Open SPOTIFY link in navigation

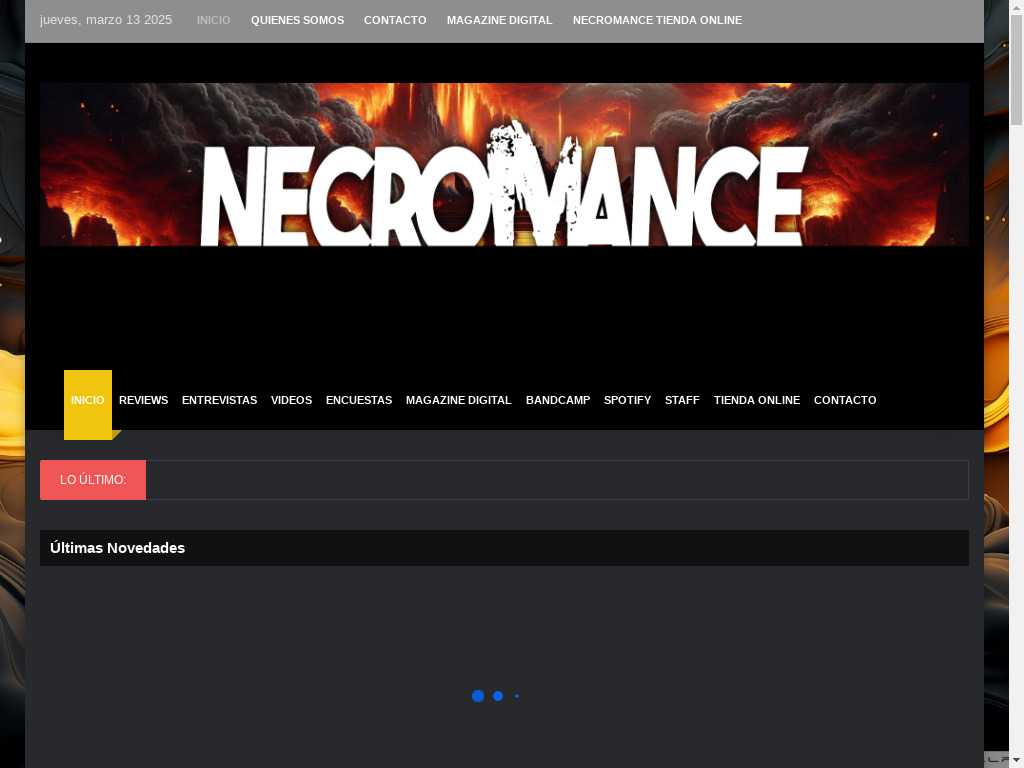[627, 400]
